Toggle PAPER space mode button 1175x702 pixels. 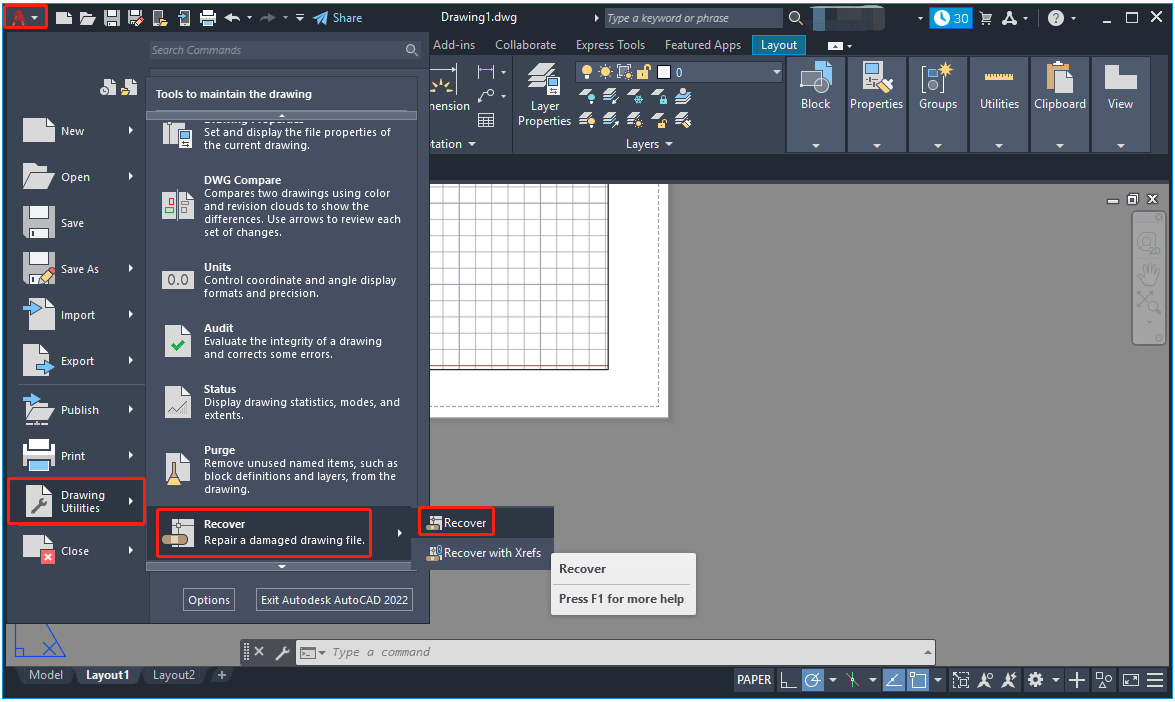[754, 680]
